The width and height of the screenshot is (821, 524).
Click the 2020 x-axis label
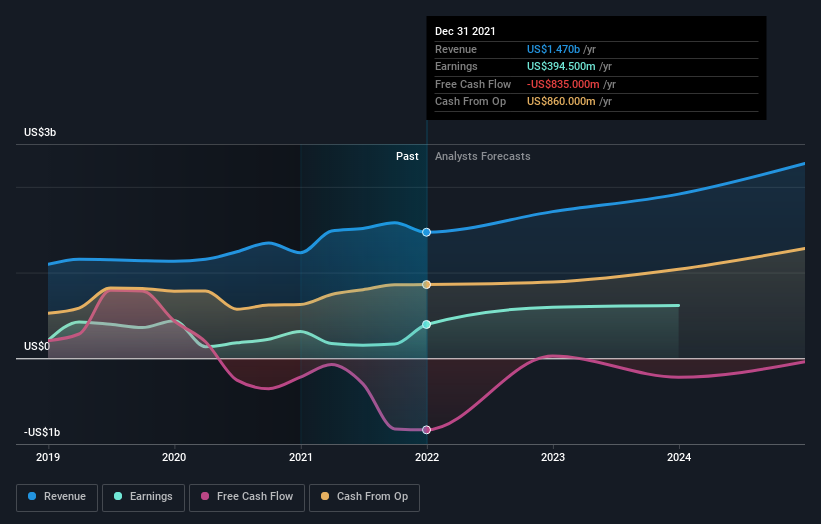click(174, 458)
